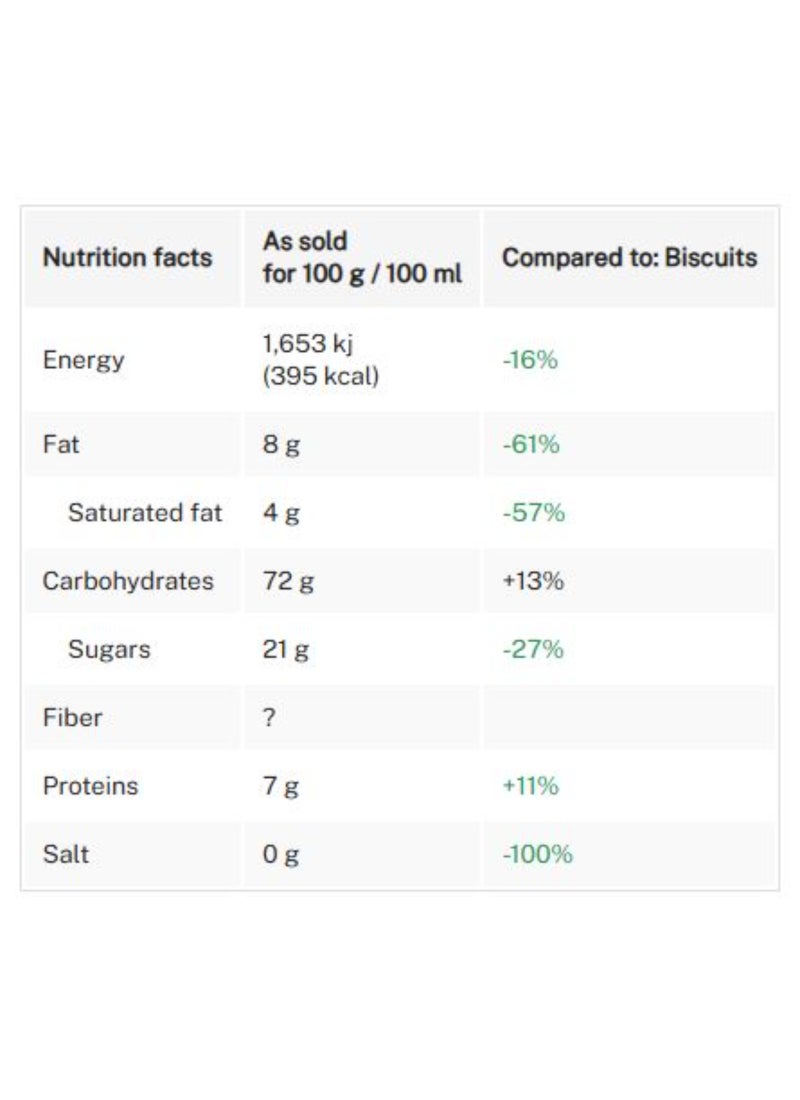800x1100 pixels.
Task: Select the Proteins row label
Action: pos(90,786)
